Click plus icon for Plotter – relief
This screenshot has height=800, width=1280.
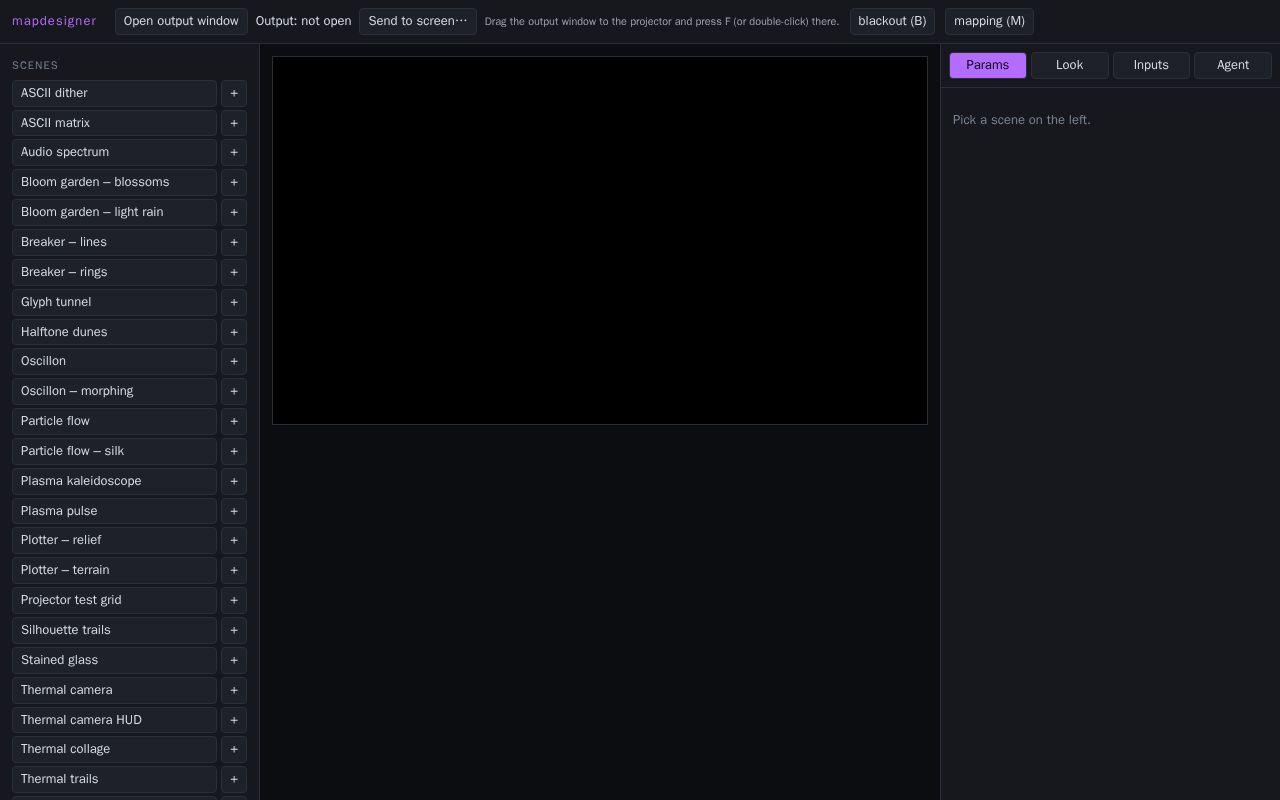point(234,540)
